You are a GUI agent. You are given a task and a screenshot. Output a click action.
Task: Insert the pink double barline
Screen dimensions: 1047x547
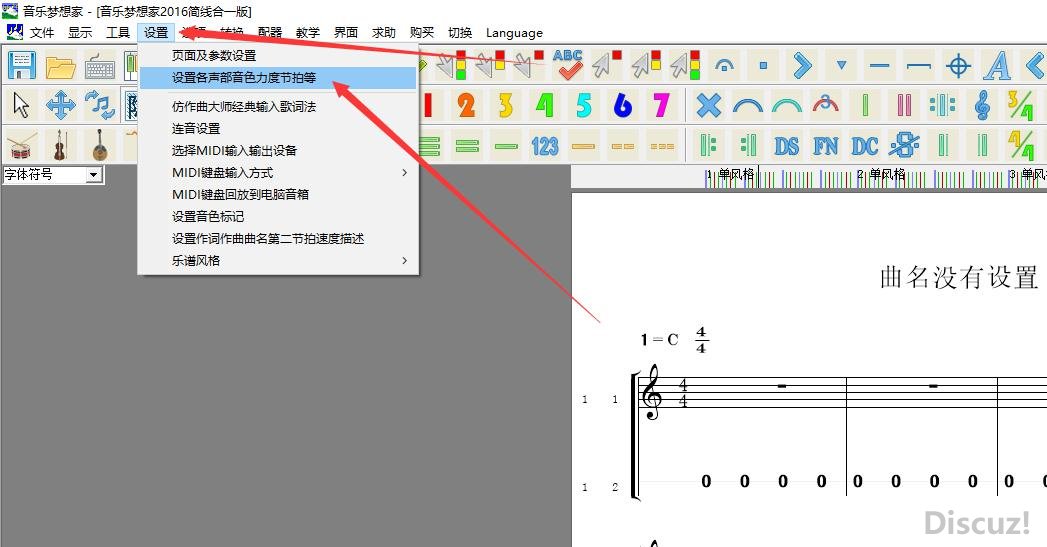pos(904,106)
